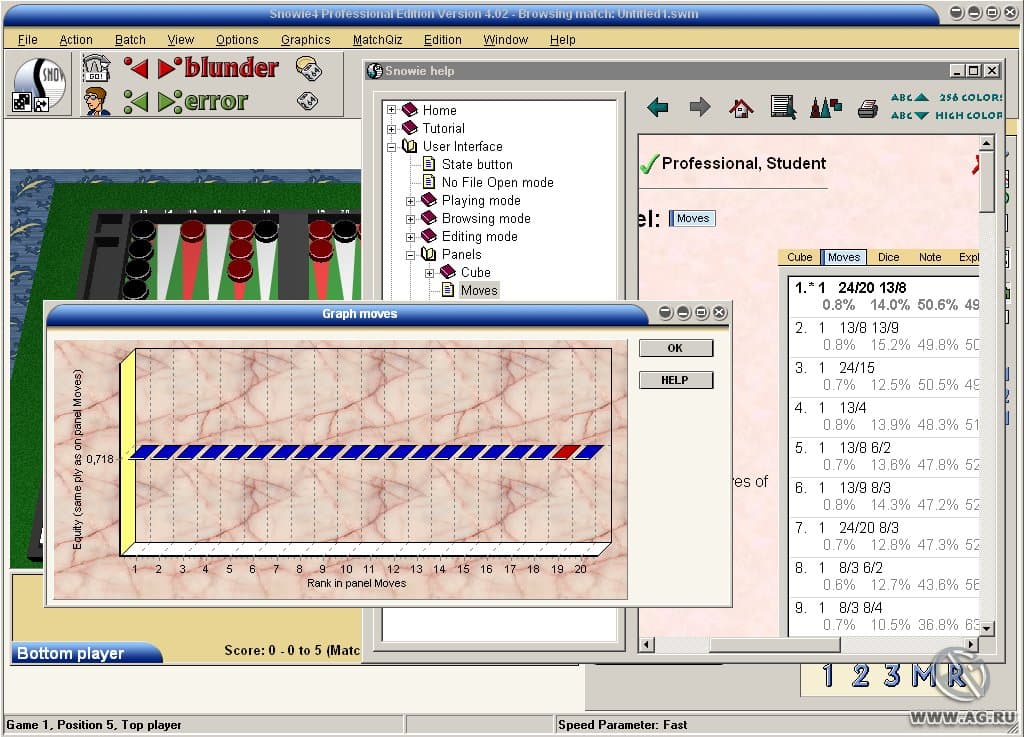1024x737 pixels.
Task: Expand the Playing mode node
Action: click(410, 201)
